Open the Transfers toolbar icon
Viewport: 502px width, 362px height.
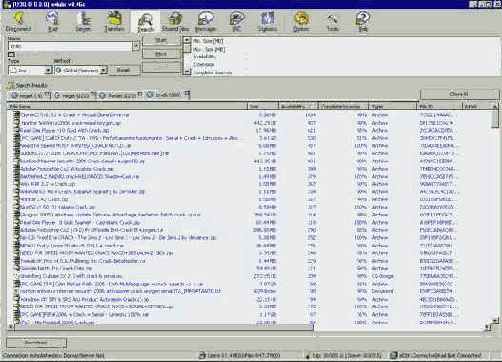tap(114, 21)
